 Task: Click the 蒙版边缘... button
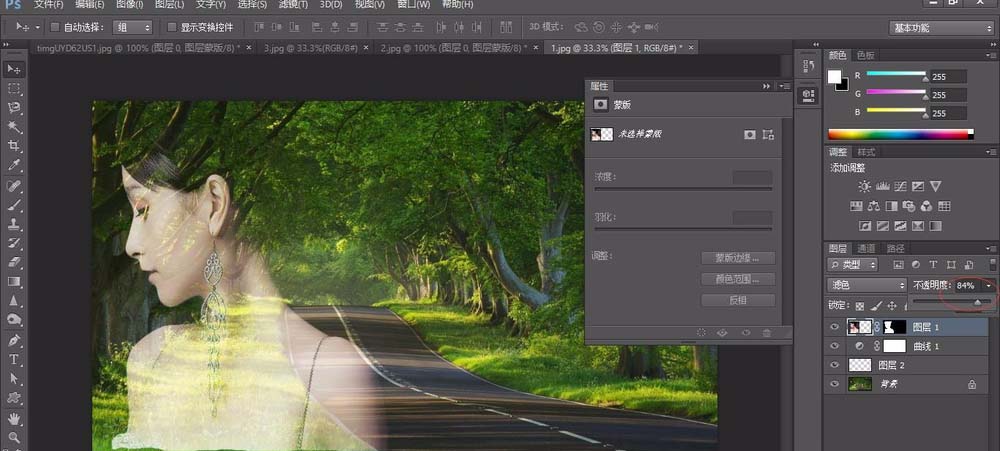tap(738, 258)
